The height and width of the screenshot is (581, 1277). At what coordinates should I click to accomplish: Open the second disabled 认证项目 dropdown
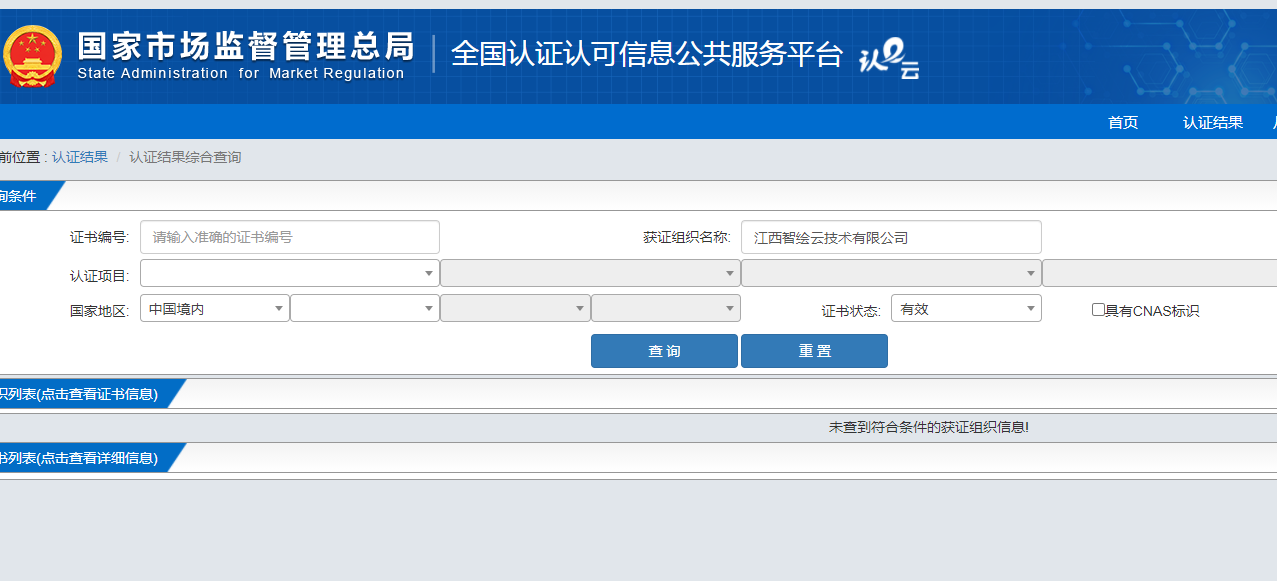coord(590,273)
